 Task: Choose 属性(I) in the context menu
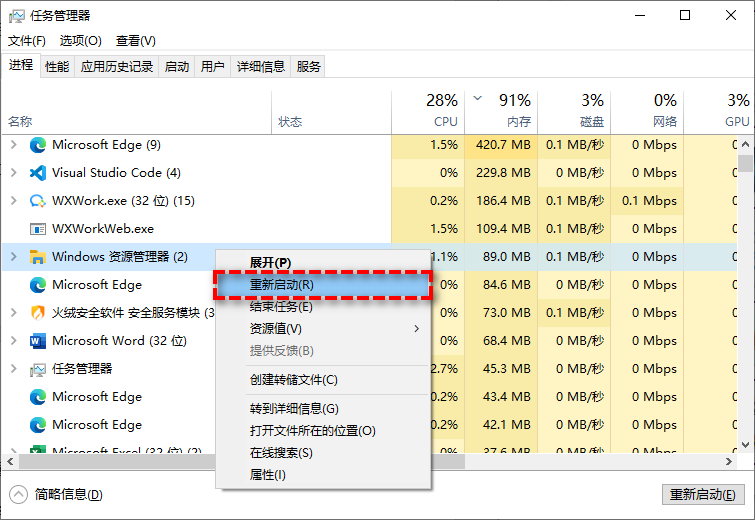click(323, 475)
